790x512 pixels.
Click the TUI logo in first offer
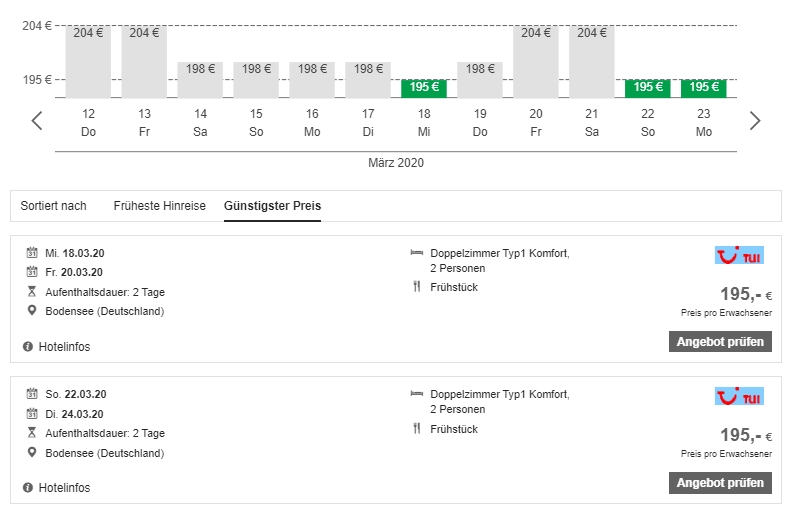[739, 255]
